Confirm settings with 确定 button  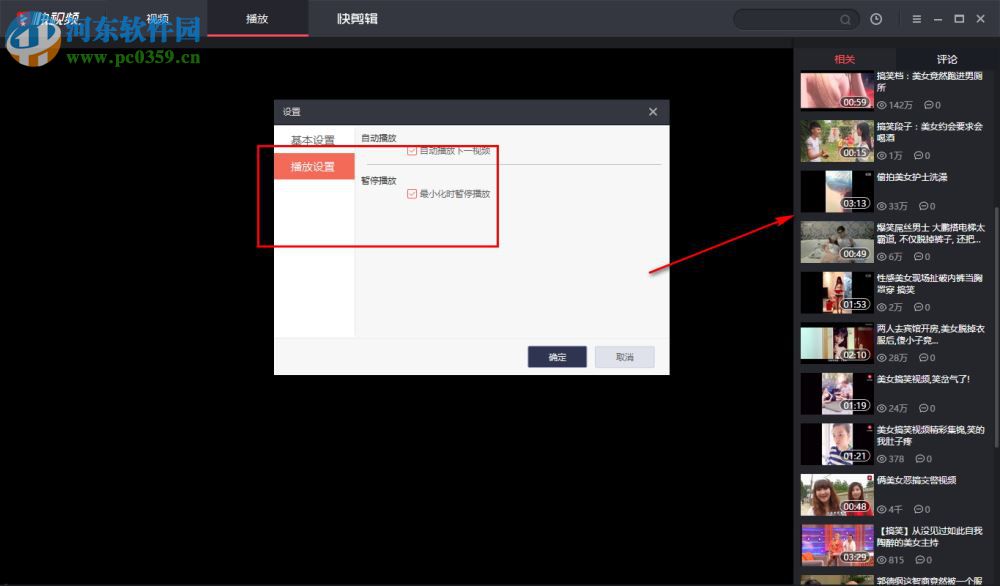[x=557, y=357]
